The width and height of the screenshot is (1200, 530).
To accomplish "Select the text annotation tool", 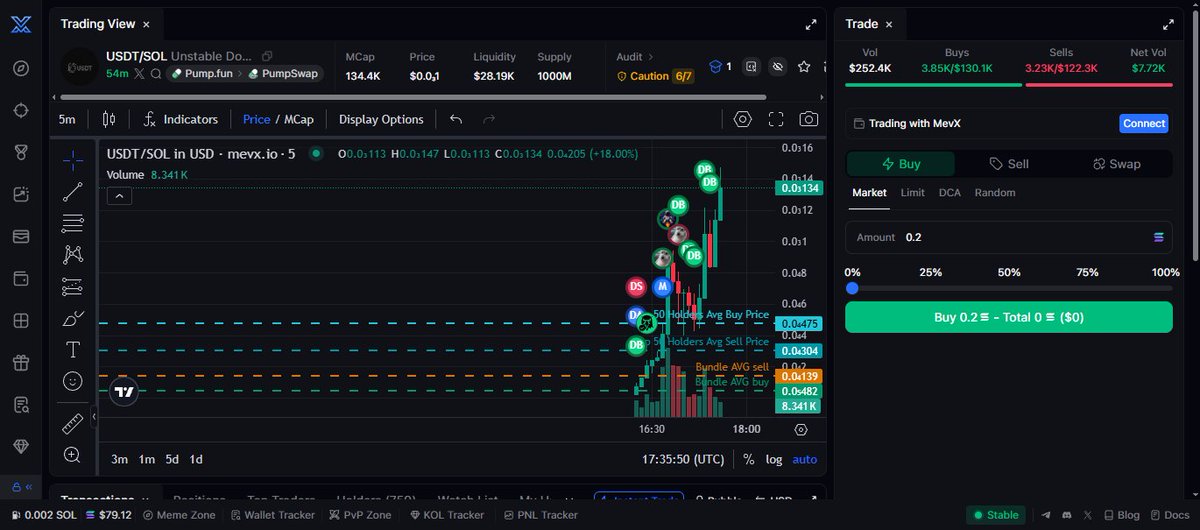I will click(72, 350).
